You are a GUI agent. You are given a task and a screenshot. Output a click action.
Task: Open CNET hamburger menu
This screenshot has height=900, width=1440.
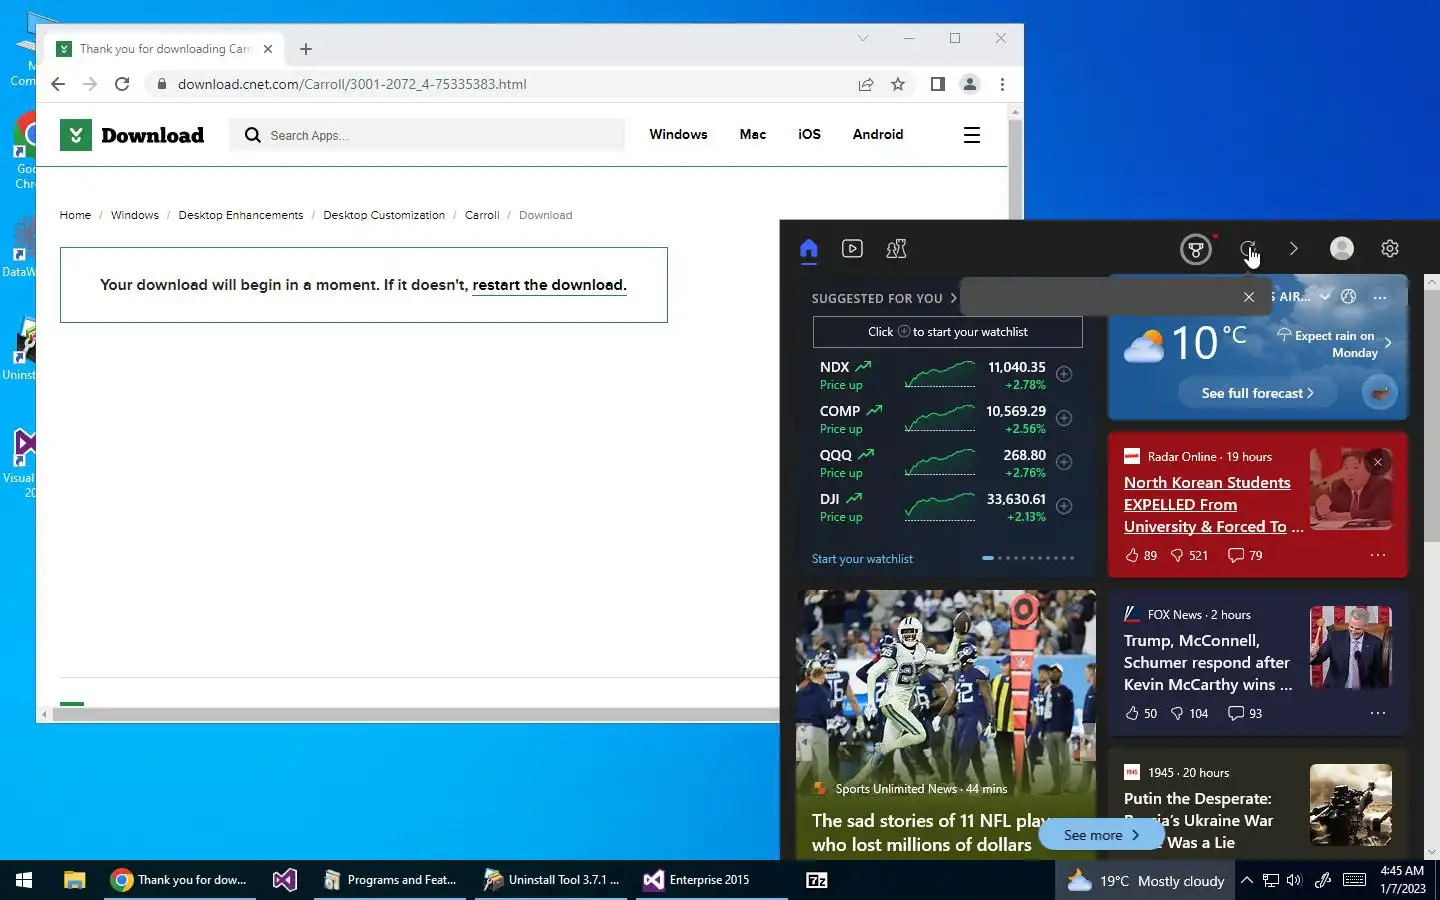tap(971, 135)
